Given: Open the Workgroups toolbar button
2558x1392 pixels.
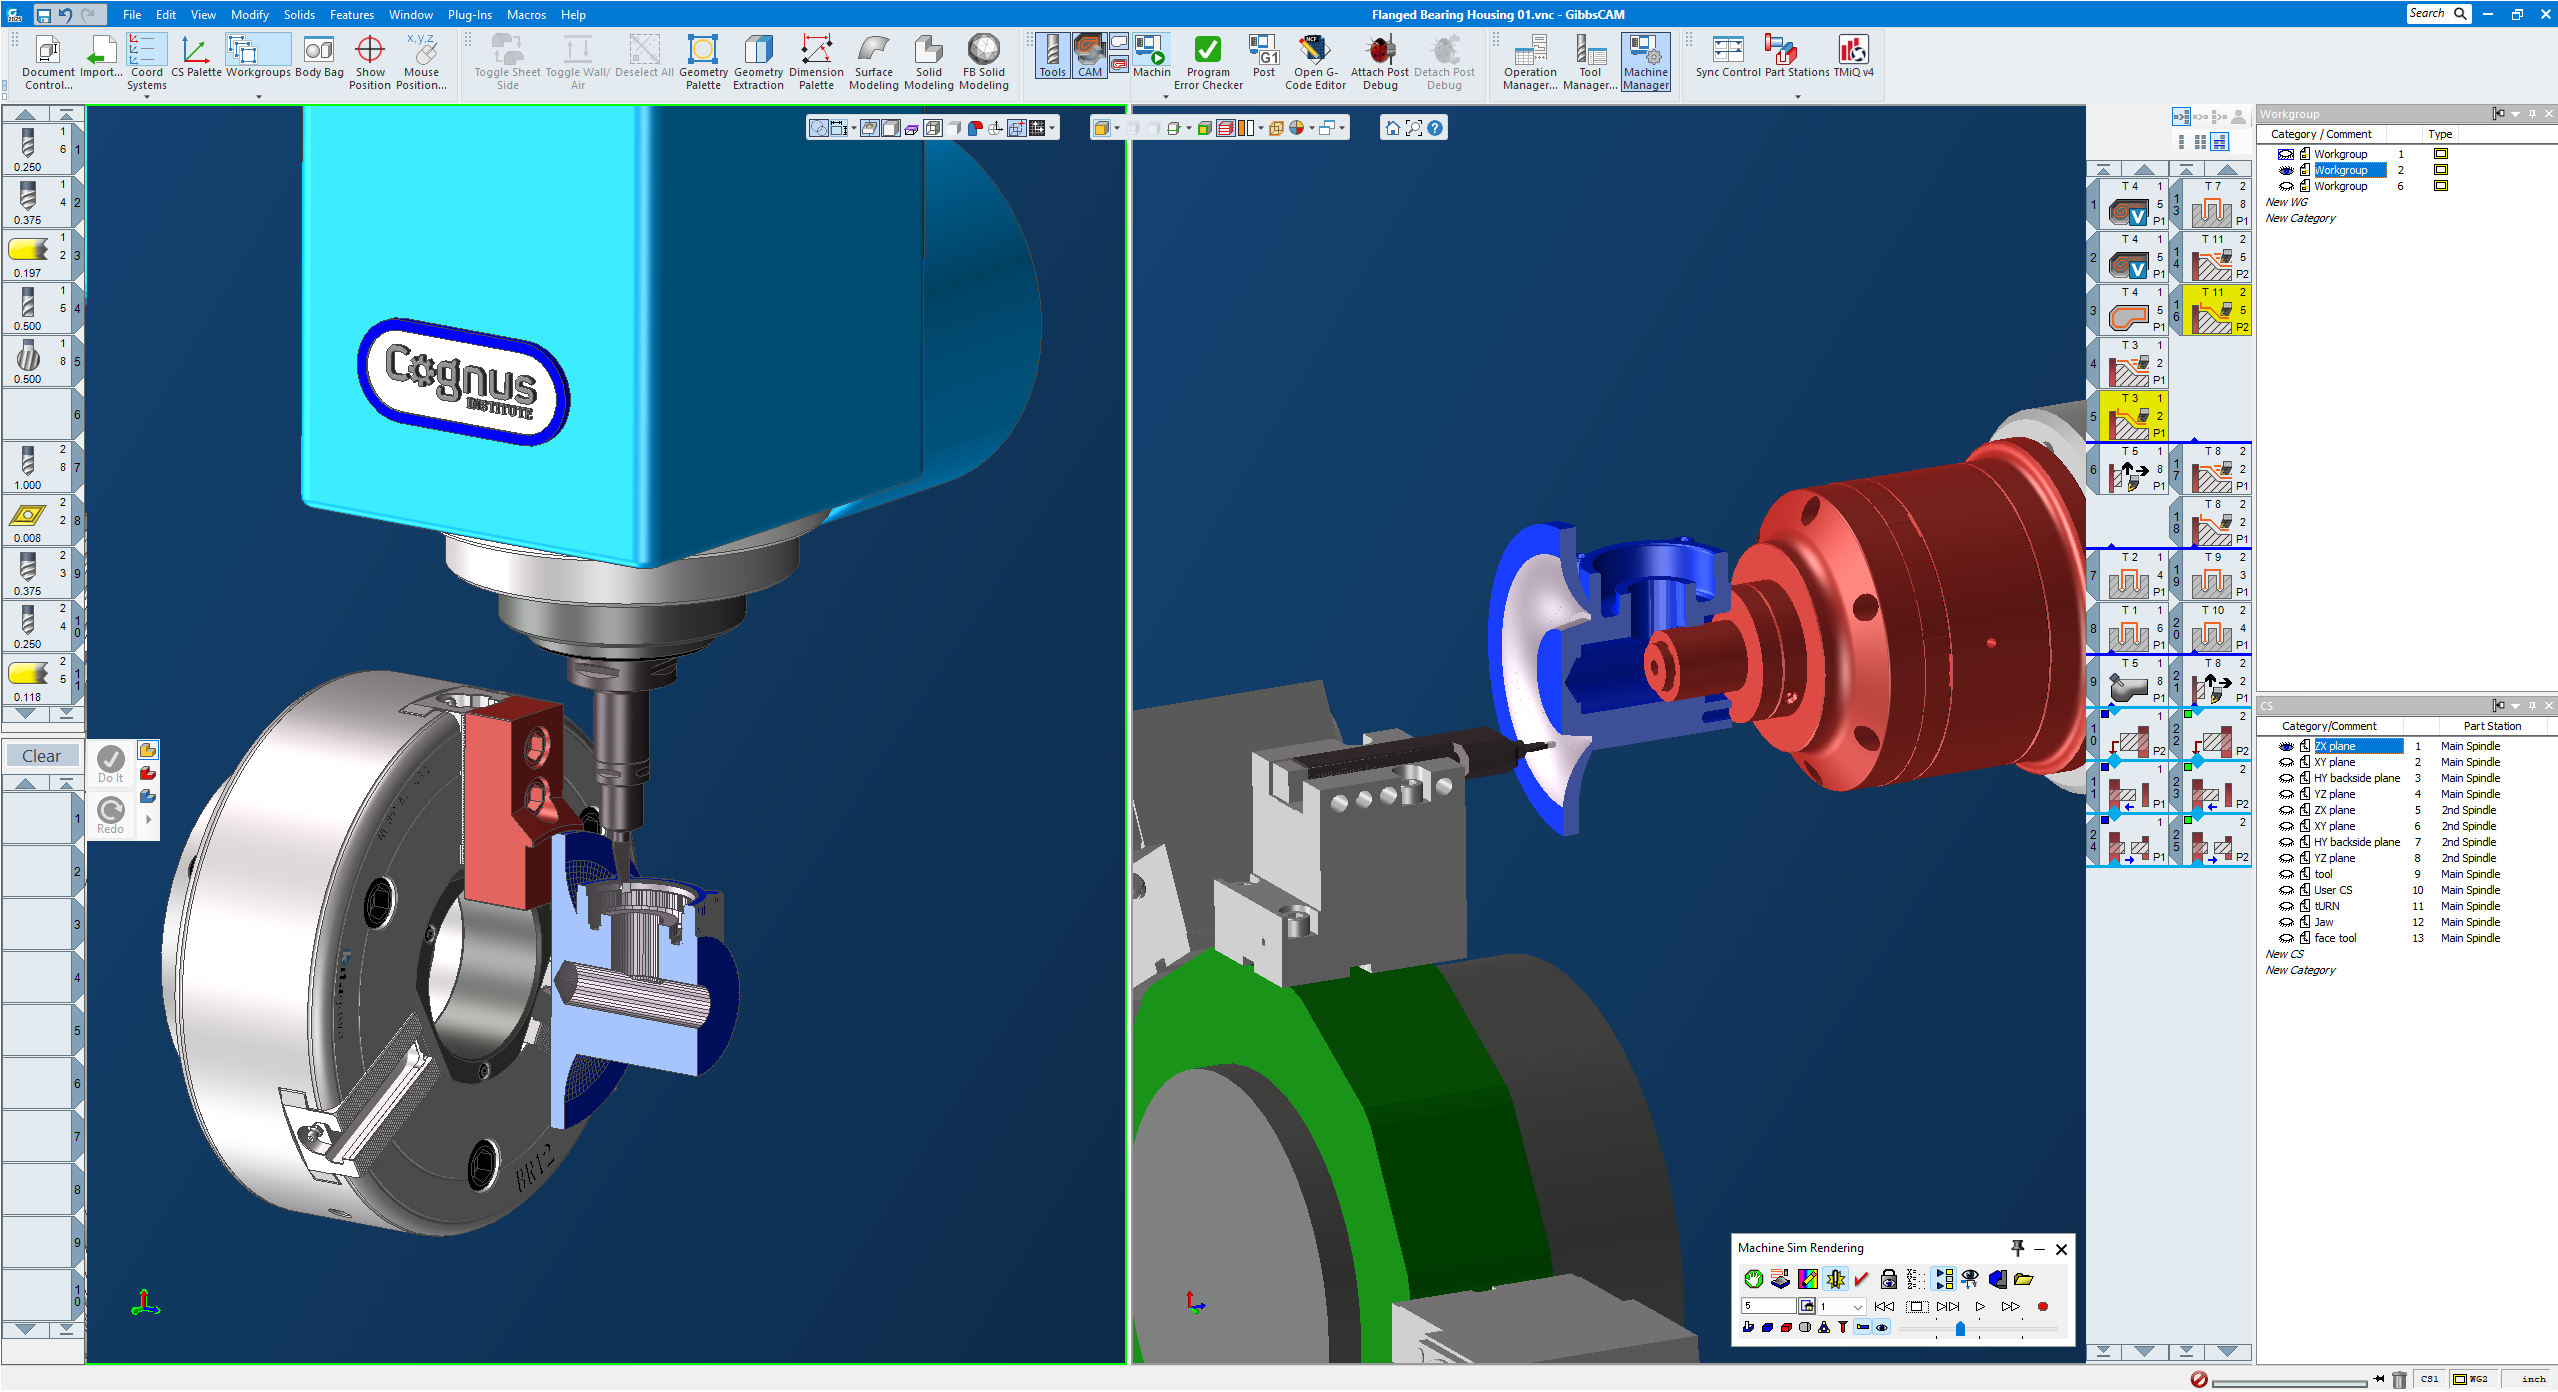Looking at the screenshot, I should click(258, 56).
